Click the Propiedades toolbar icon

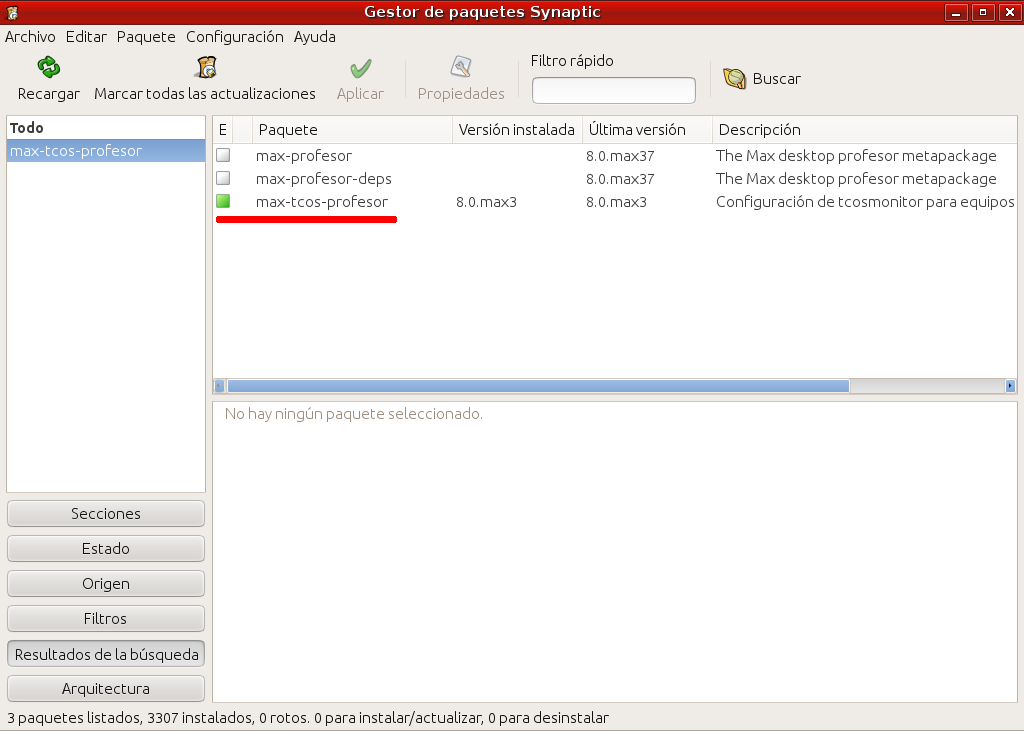[461, 68]
